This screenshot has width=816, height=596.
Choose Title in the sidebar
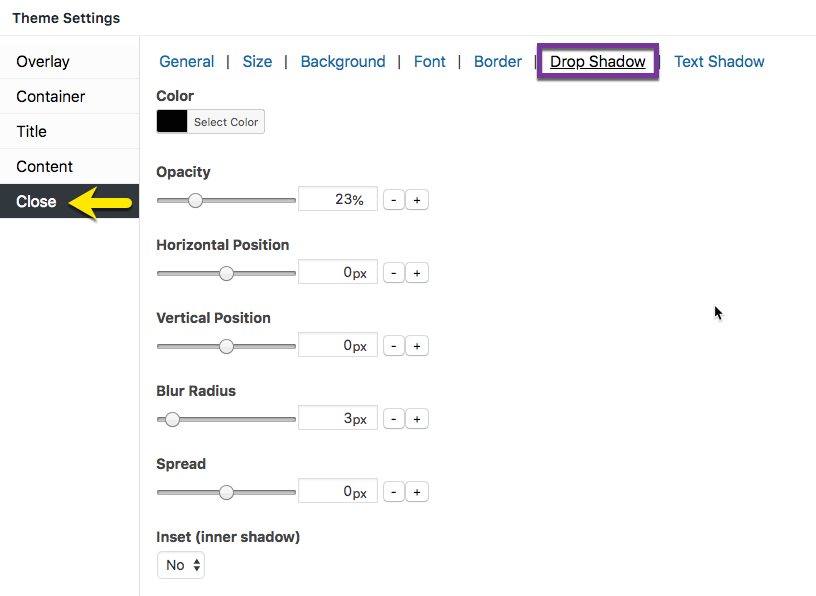pos(32,131)
